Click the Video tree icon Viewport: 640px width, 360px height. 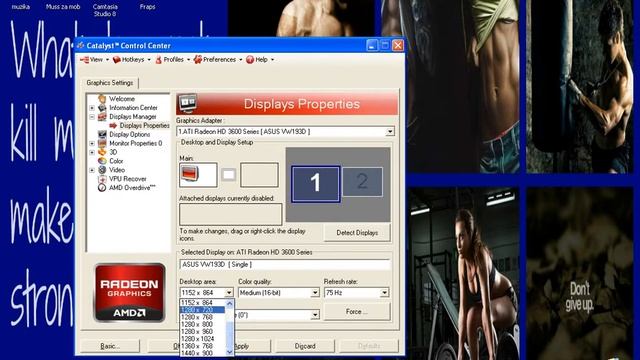[x=102, y=170]
